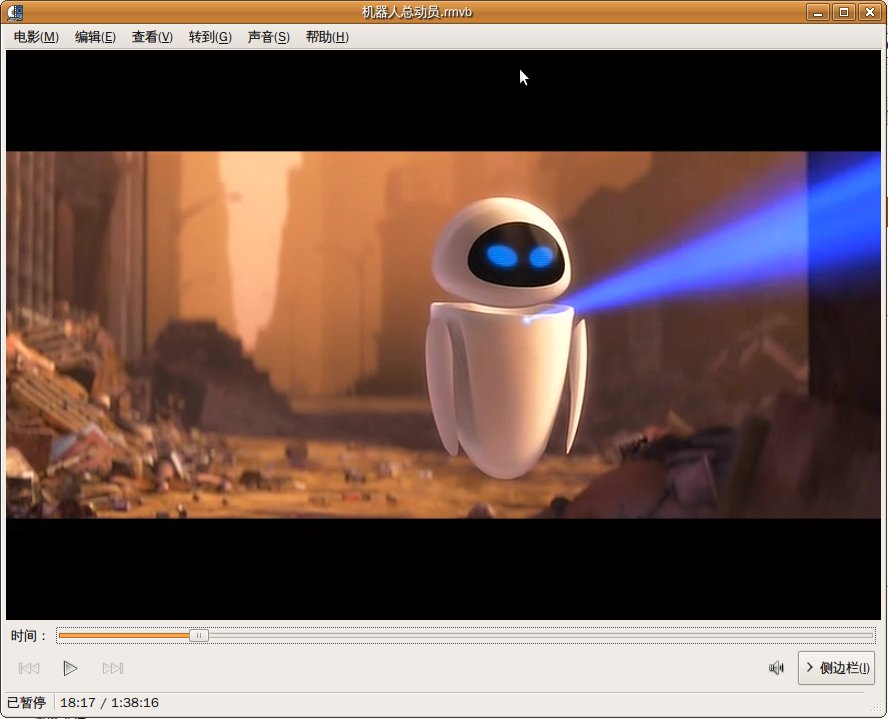Open the 编辑(E) menu
The height and width of the screenshot is (719, 888).
(x=95, y=37)
